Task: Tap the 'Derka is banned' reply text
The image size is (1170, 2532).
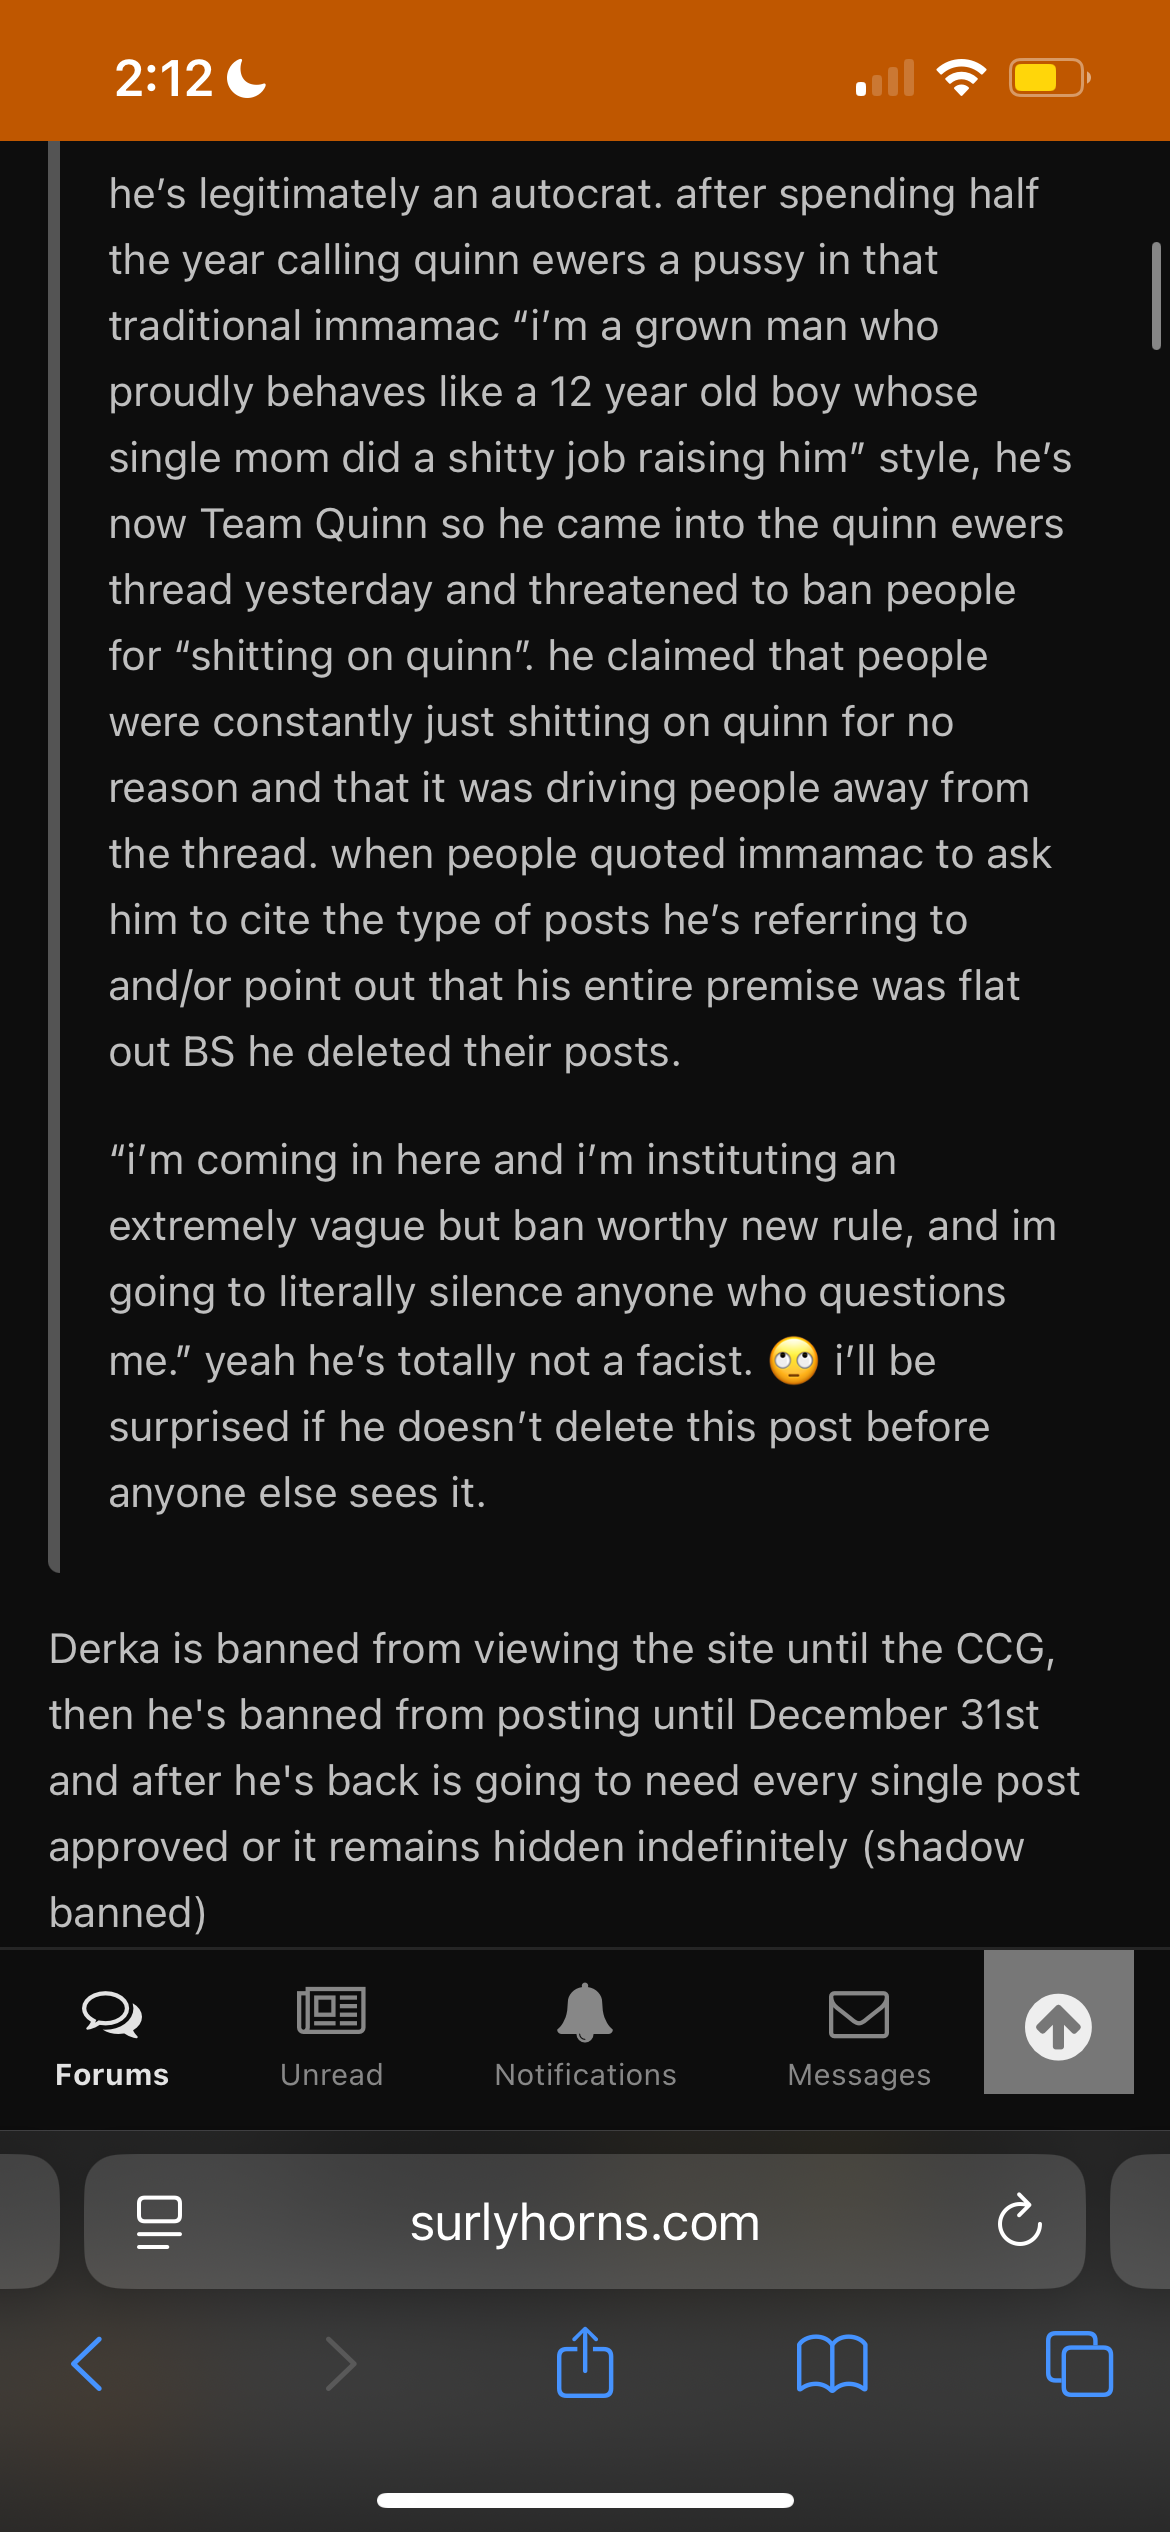Action: click(x=565, y=1780)
